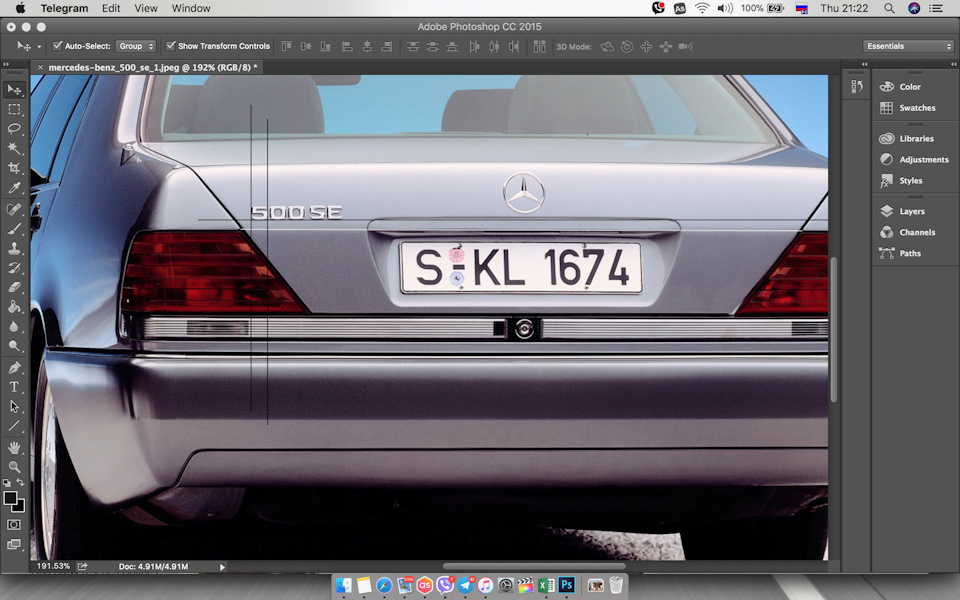The image size is (960, 600).
Task: Open the Swatches panel
Action: (915, 108)
